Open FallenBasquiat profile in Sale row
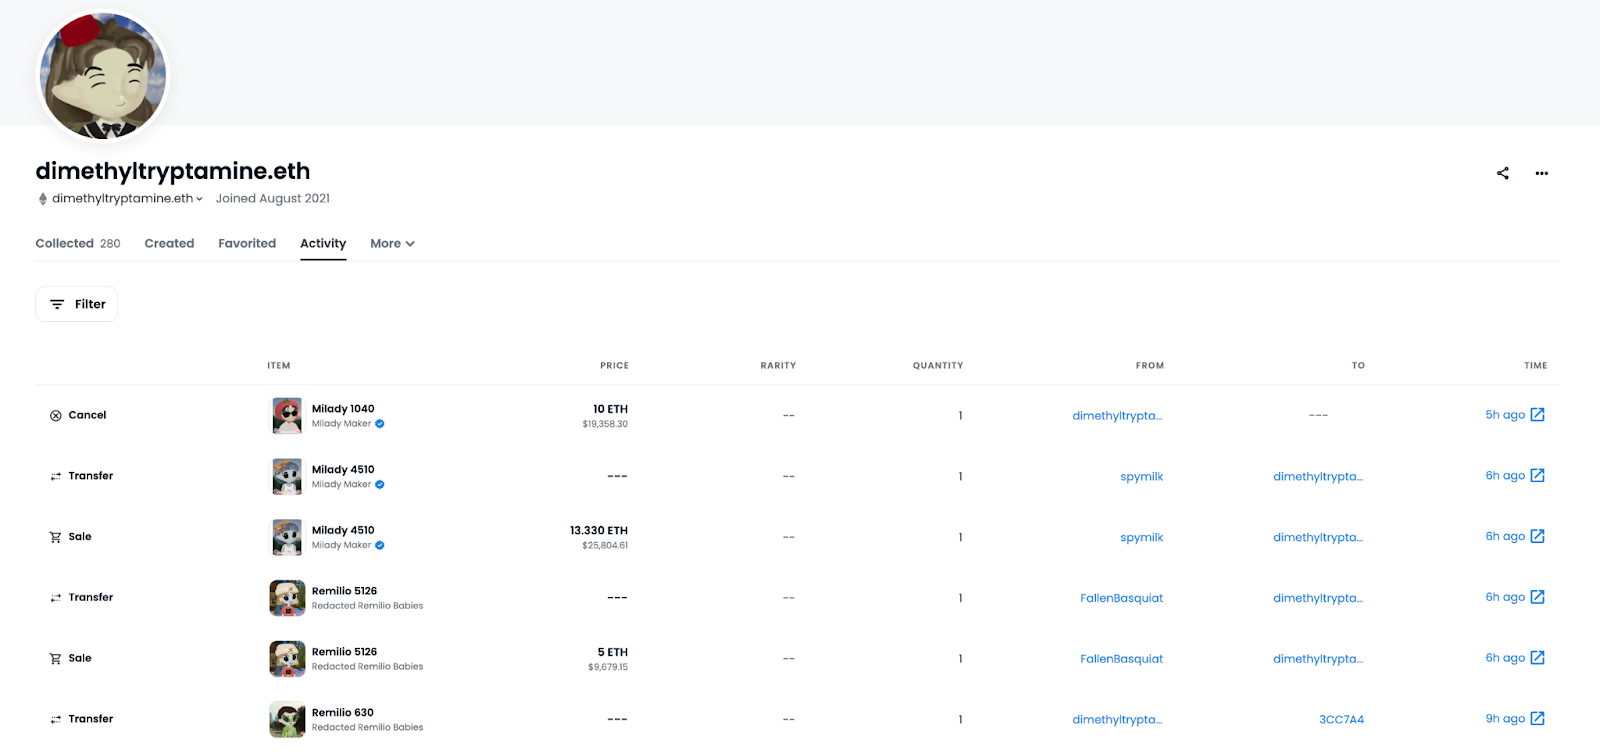 [x=1121, y=659]
